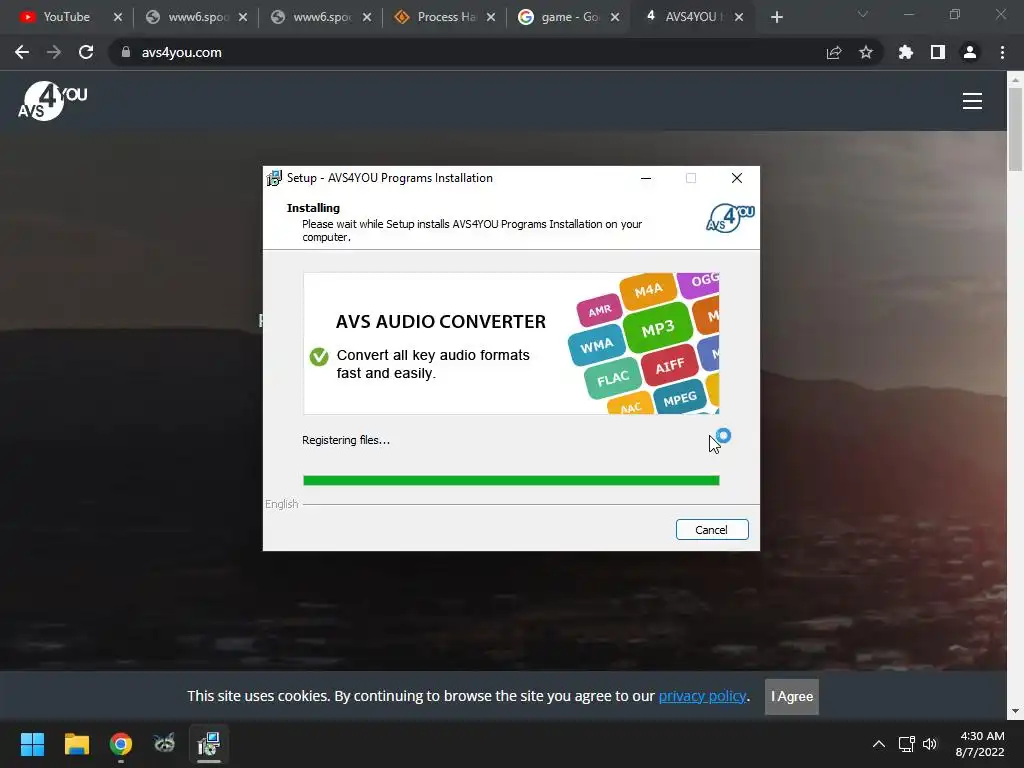Accept cookies with I Agree button

point(792,696)
